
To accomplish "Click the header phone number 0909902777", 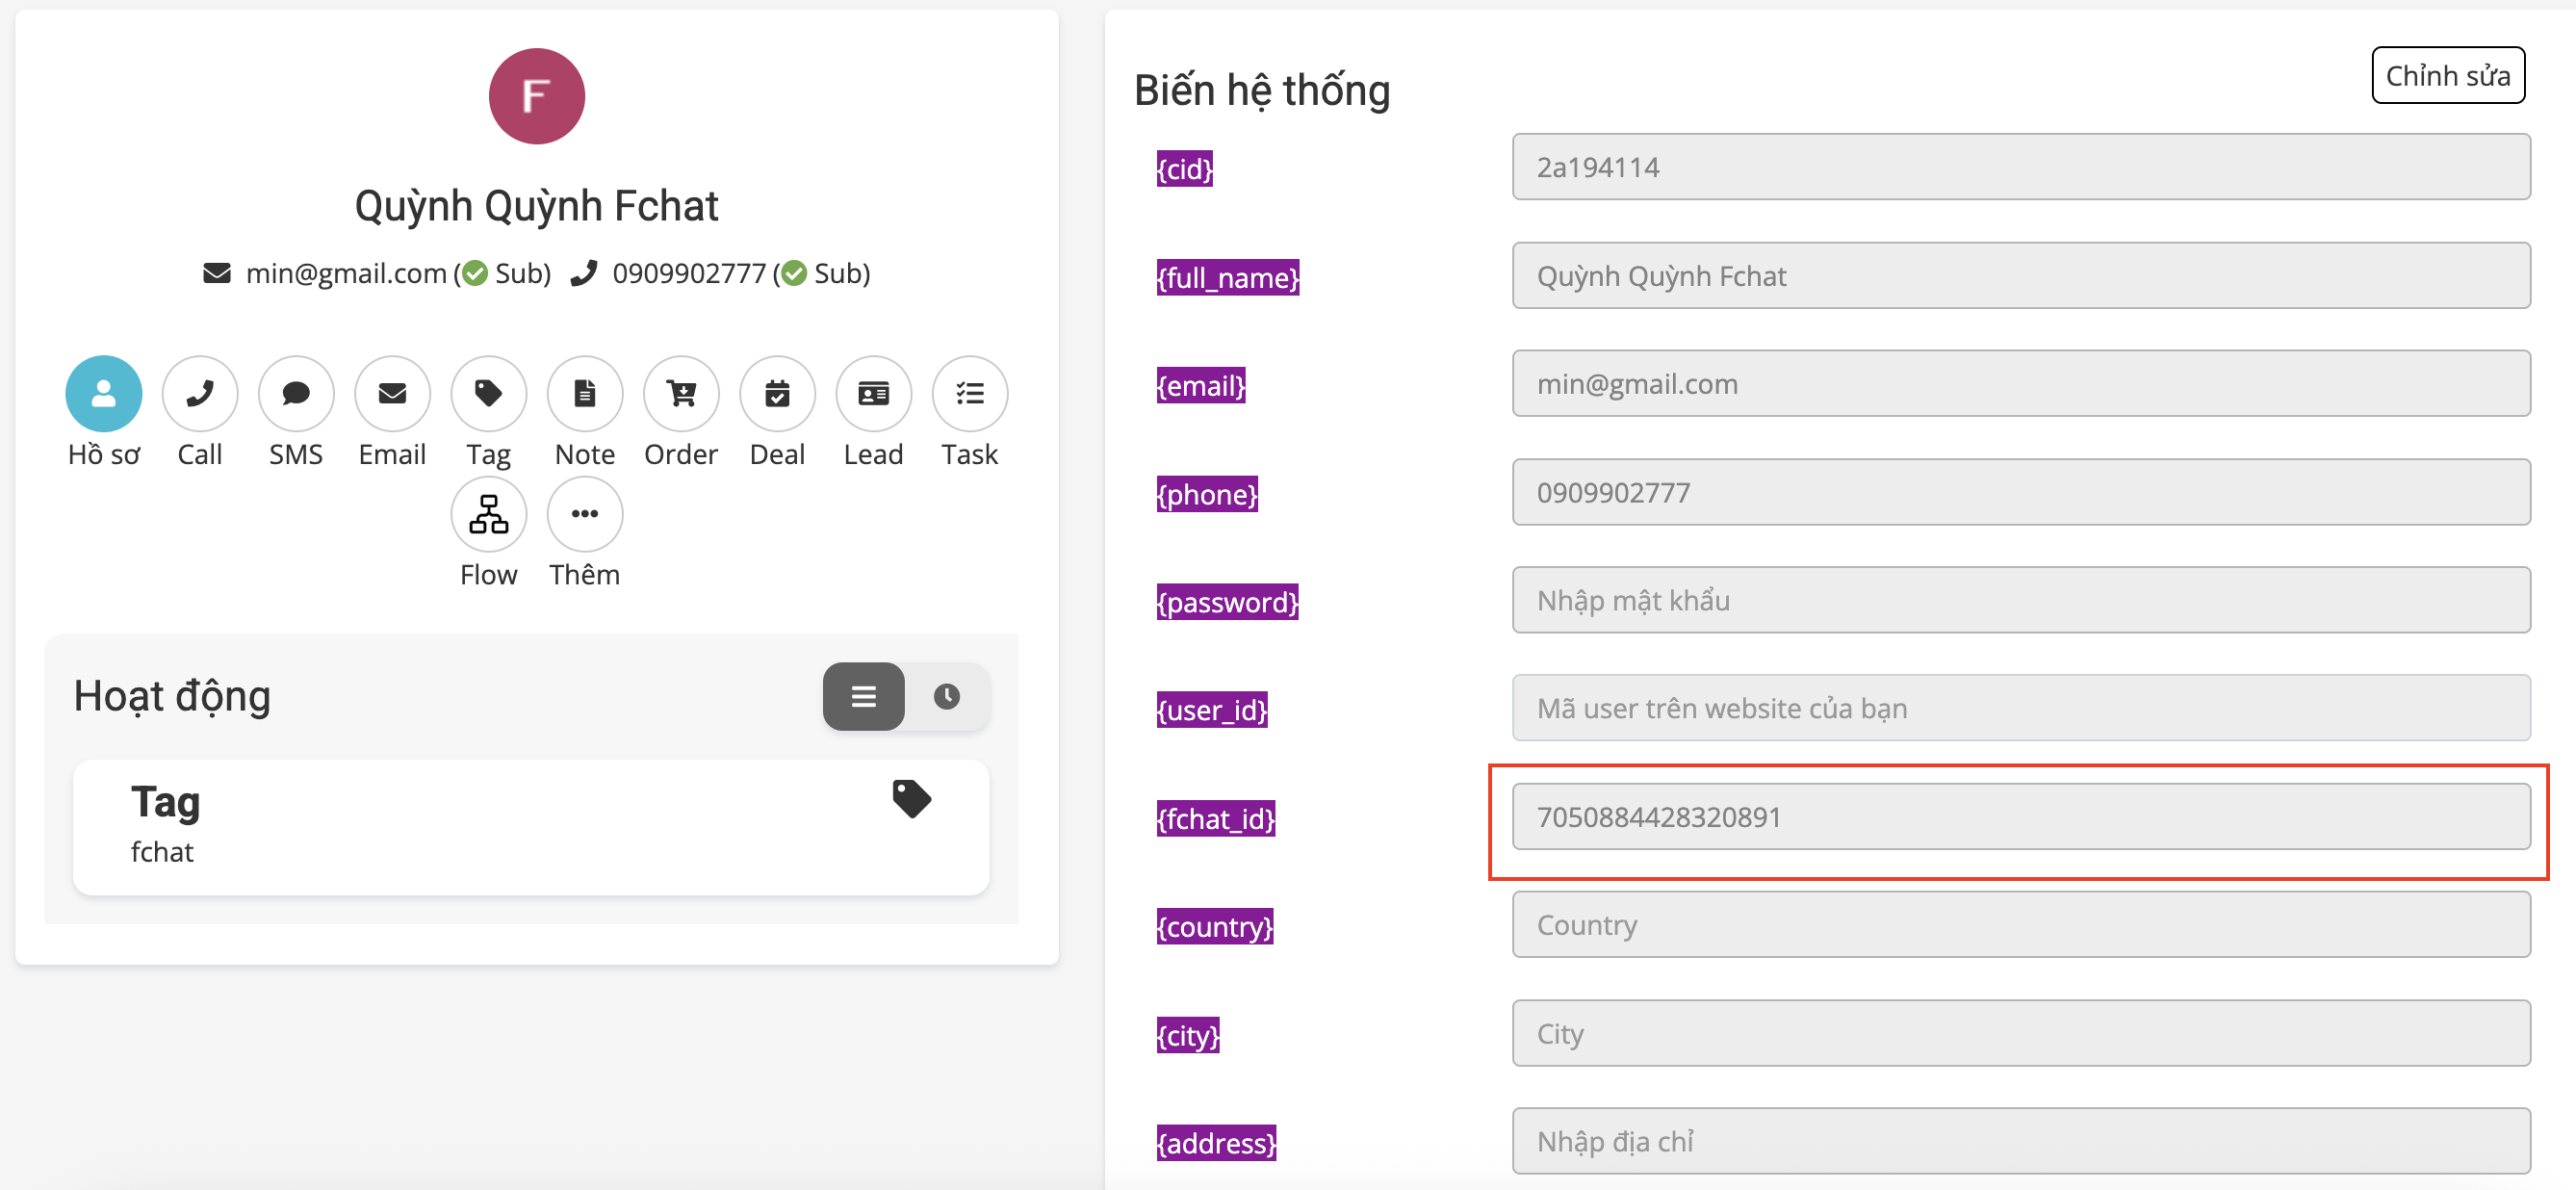I will pyautogui.click(x=689, y=273).
